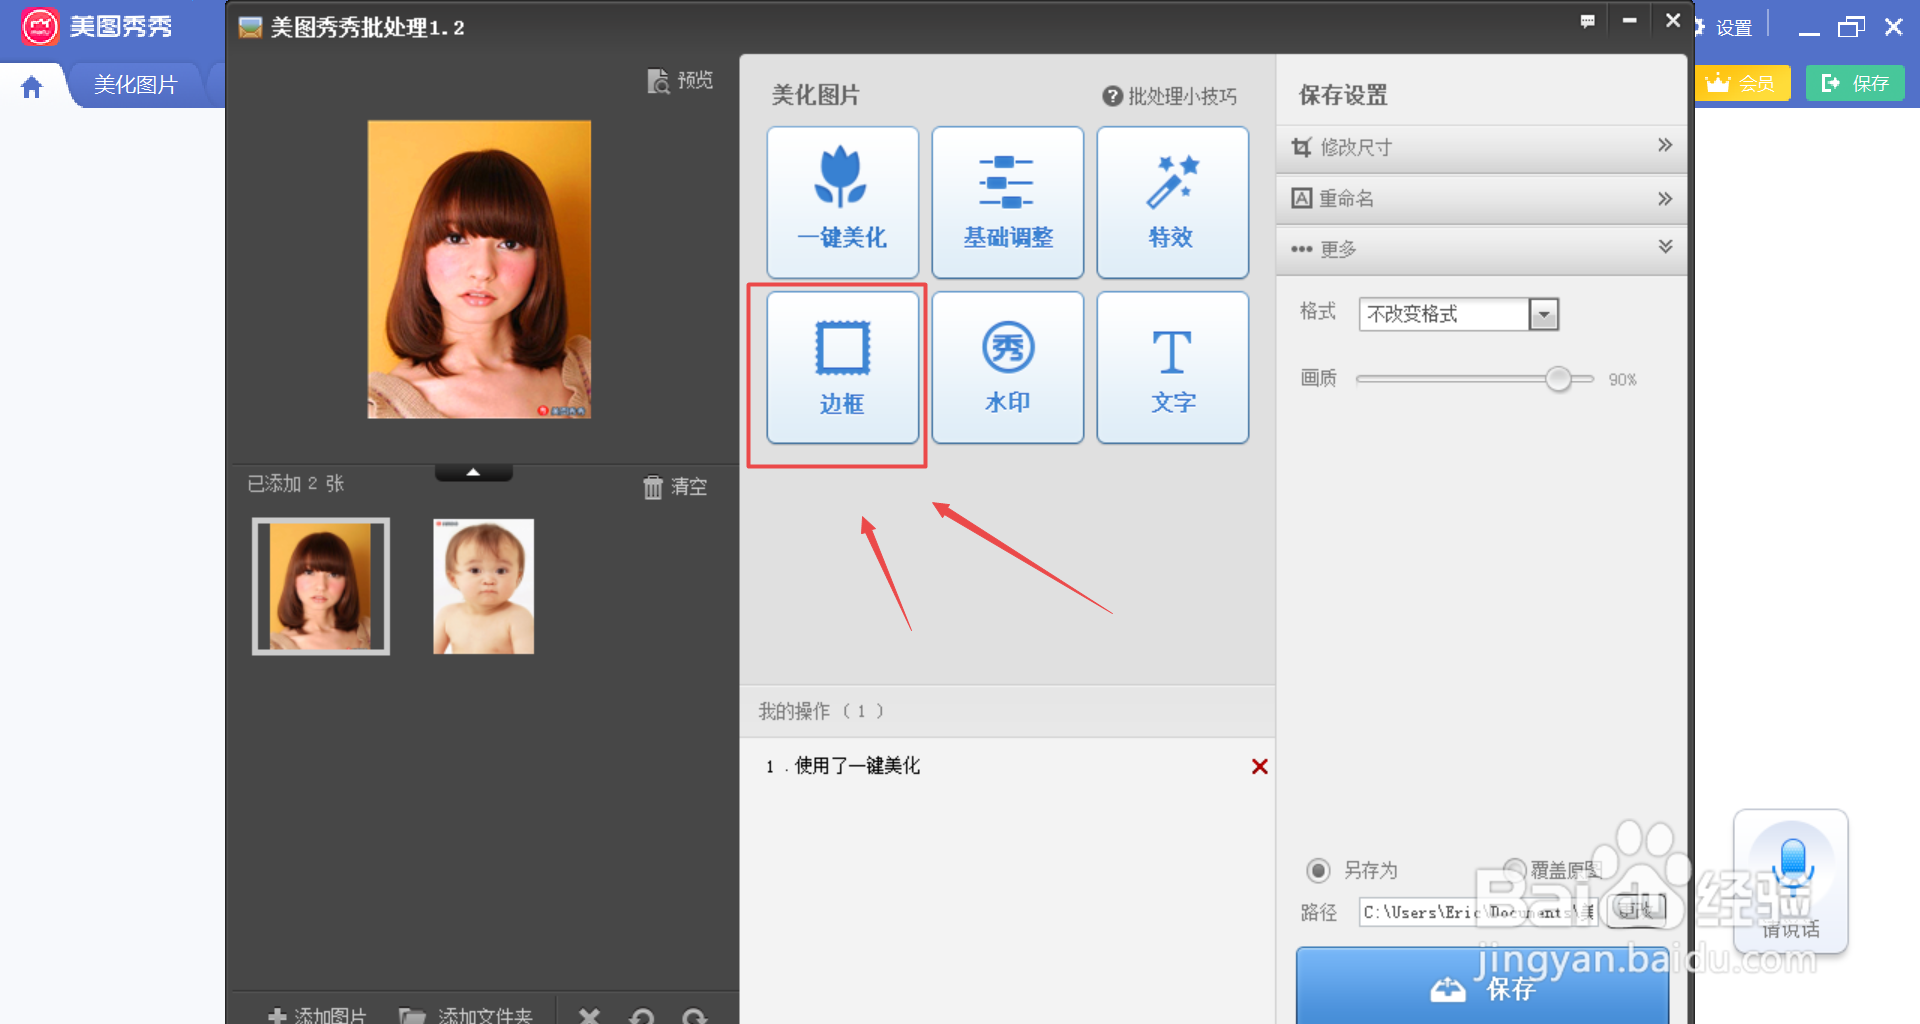Viewport: 1920px width, 1024px height.
Task: Open the 基础调整 basic adjustment tool
Action: pos(1007,202)
